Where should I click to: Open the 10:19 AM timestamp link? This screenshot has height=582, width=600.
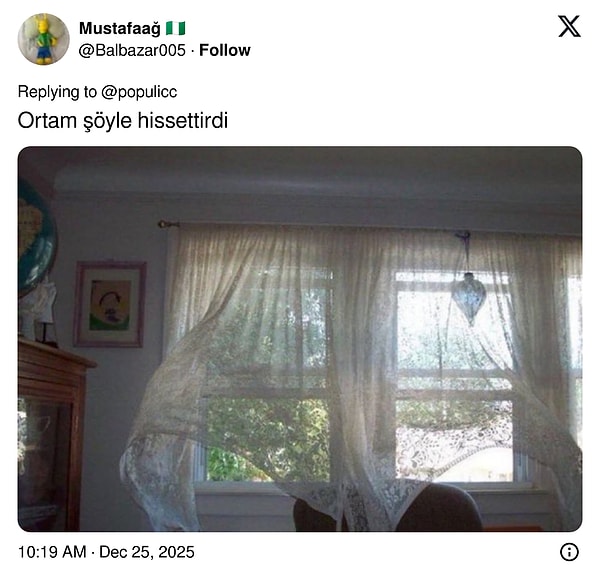52,552
